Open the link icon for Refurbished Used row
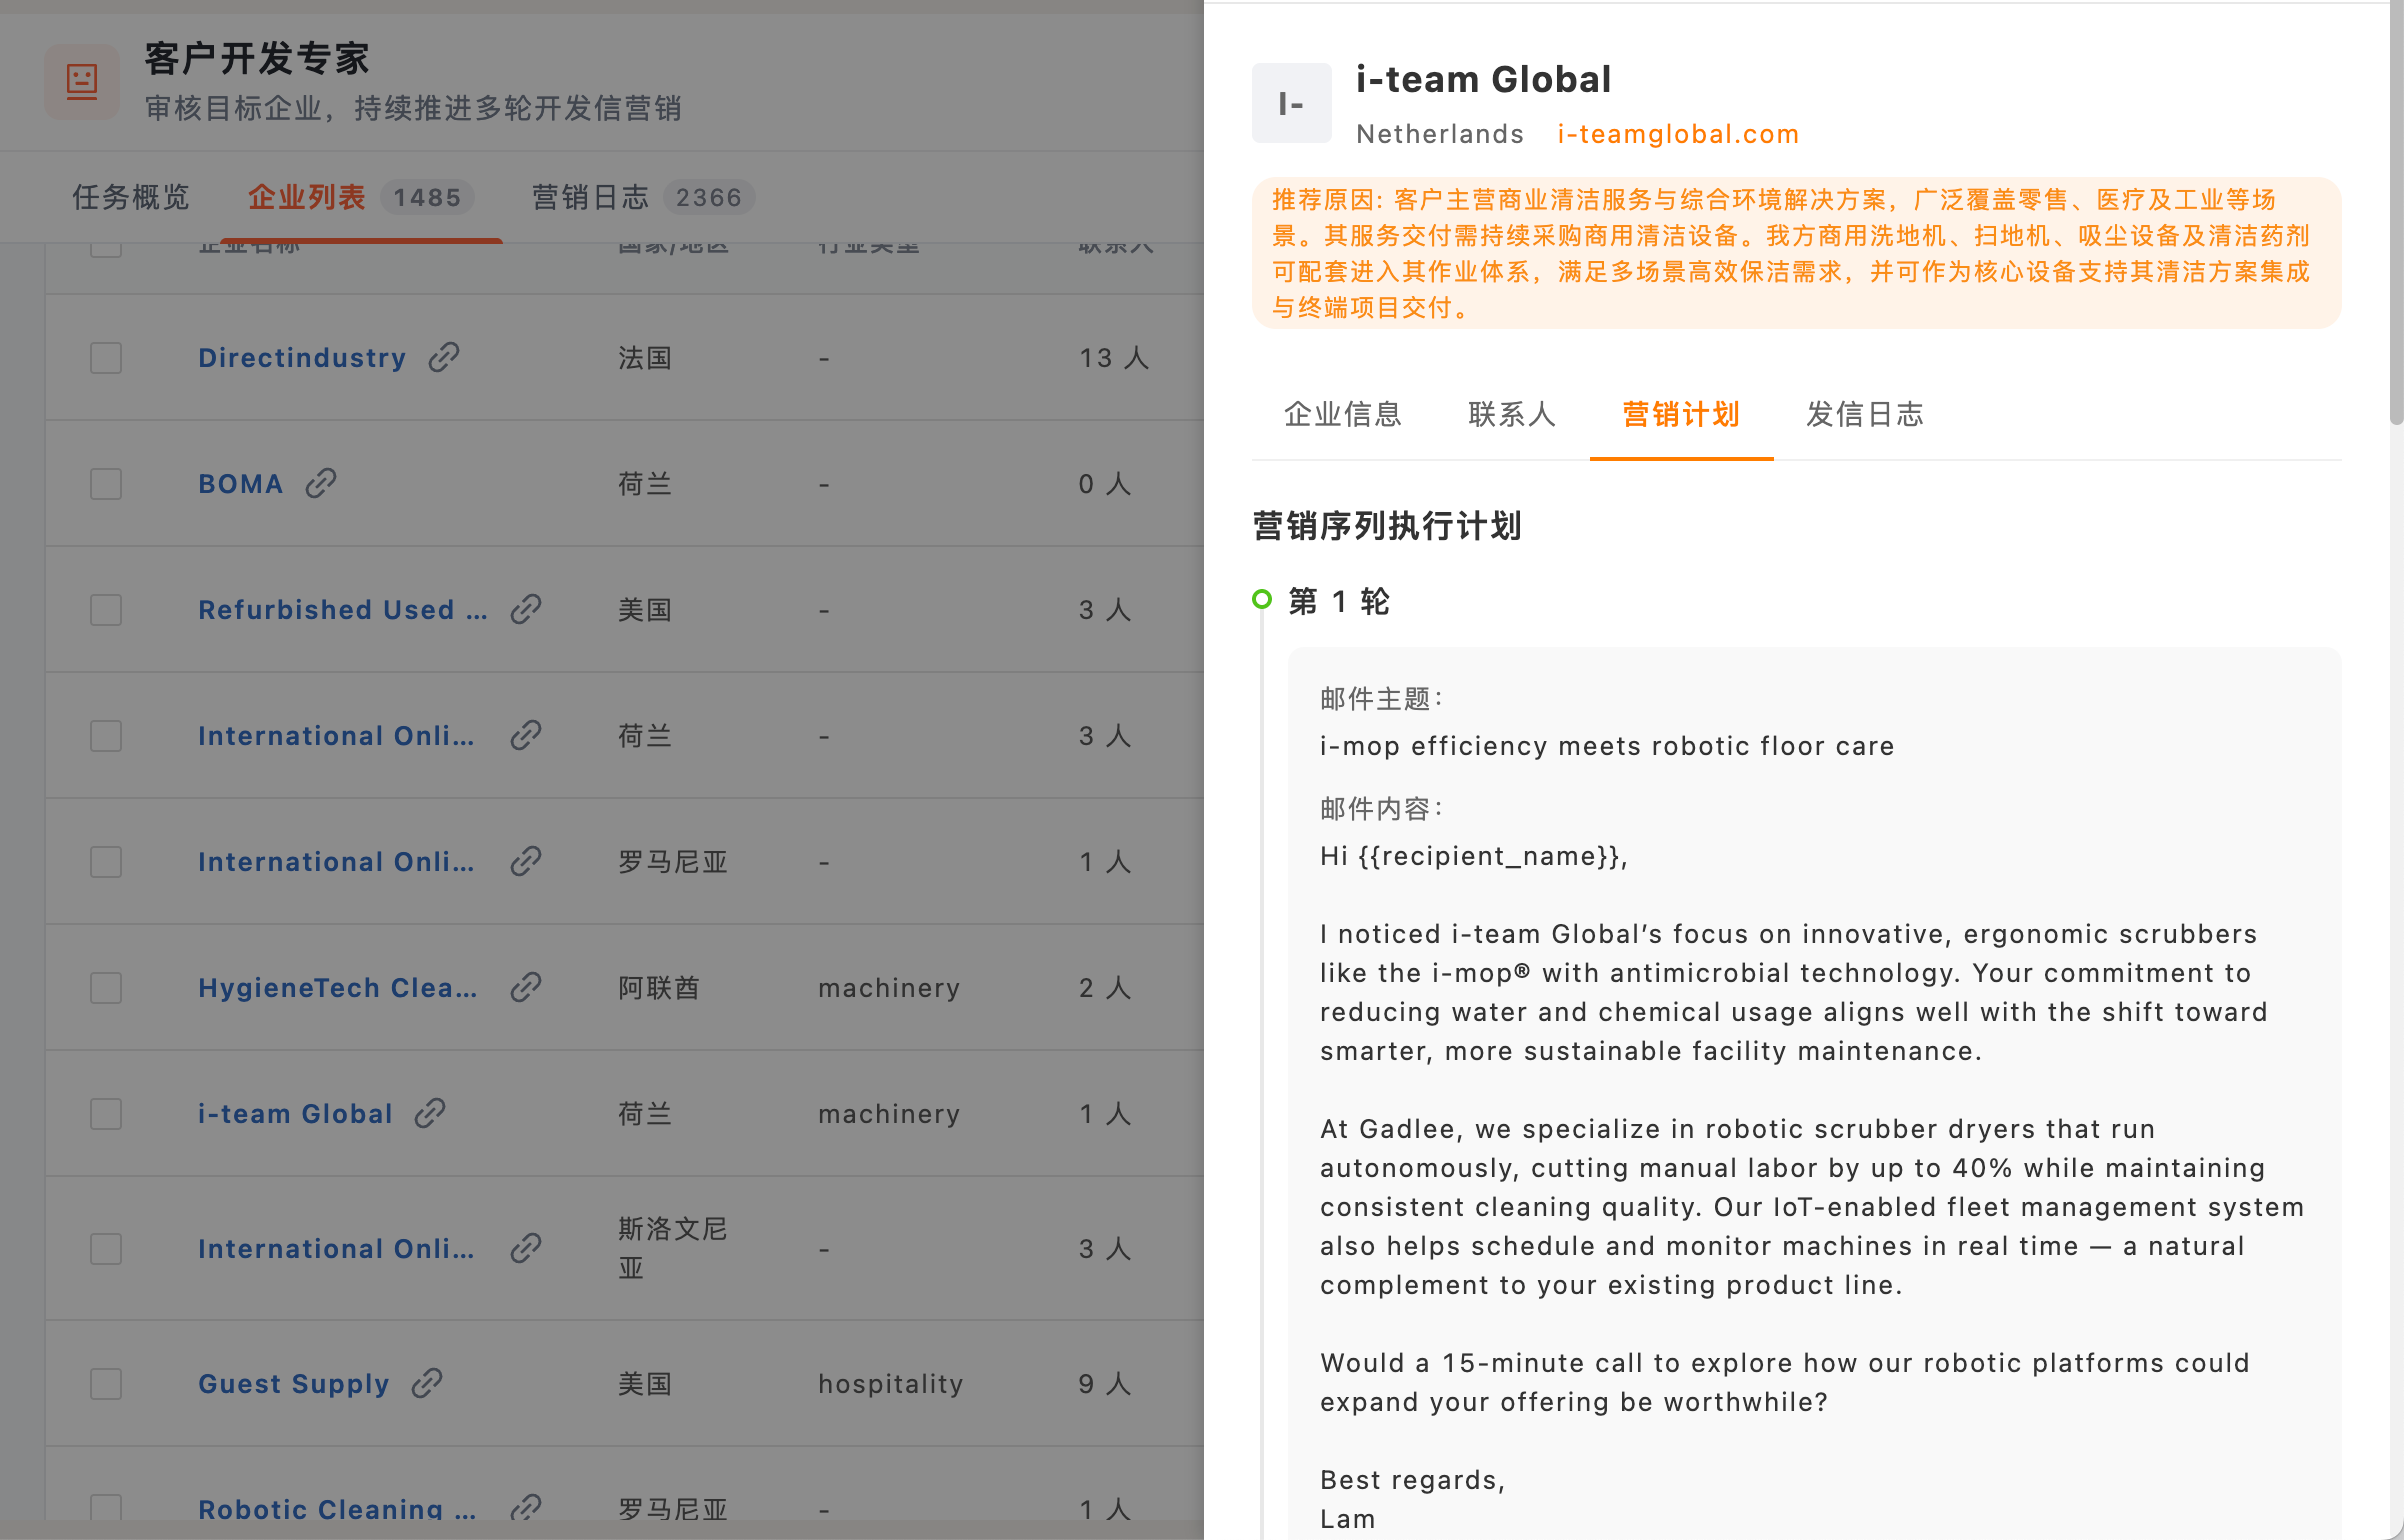2404x1540 pixels. [526, 609]
